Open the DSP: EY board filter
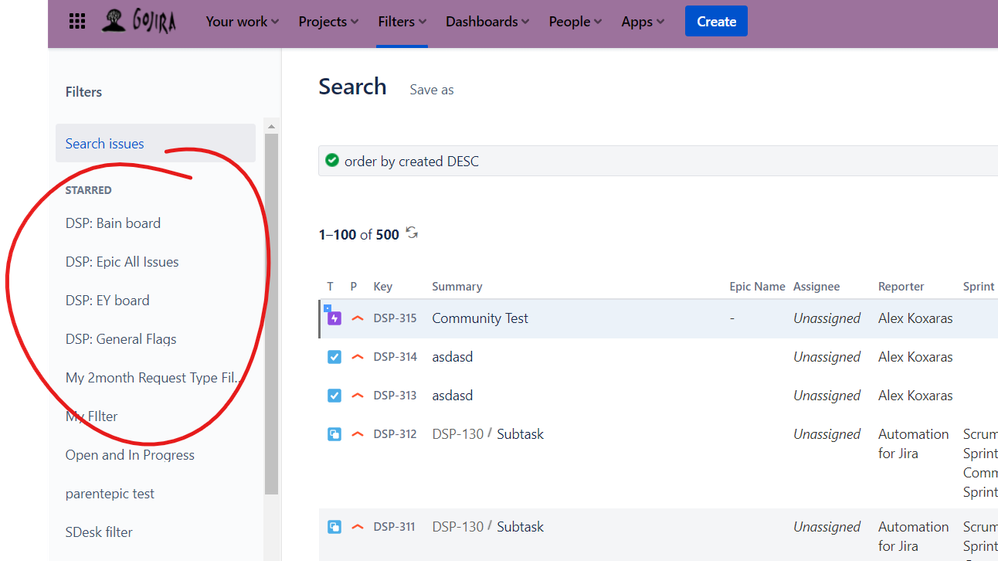 coord(107,301)
